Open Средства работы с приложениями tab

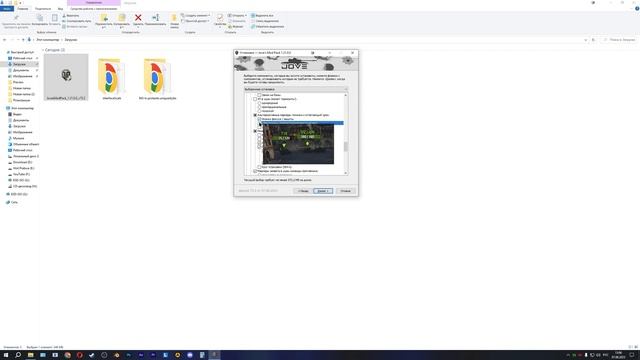point(93,9)
